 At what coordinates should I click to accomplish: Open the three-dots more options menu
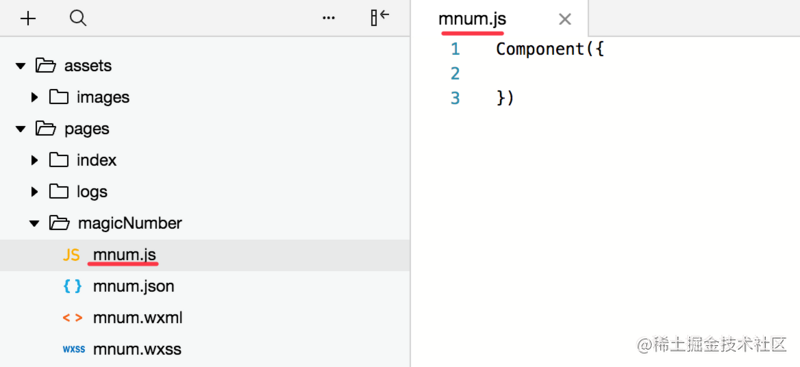(x=329, y=18)
